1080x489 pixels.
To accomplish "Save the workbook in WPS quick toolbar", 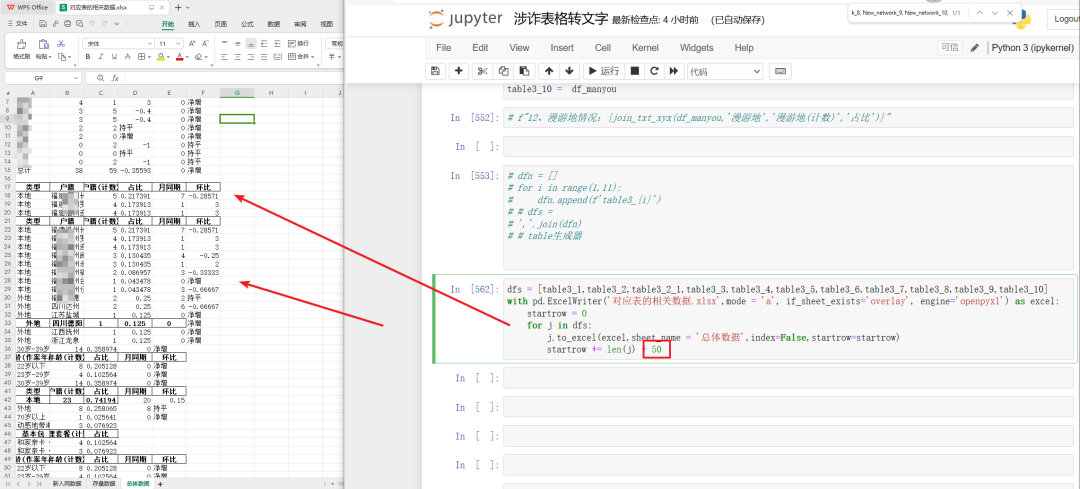I will coord(43,23).
